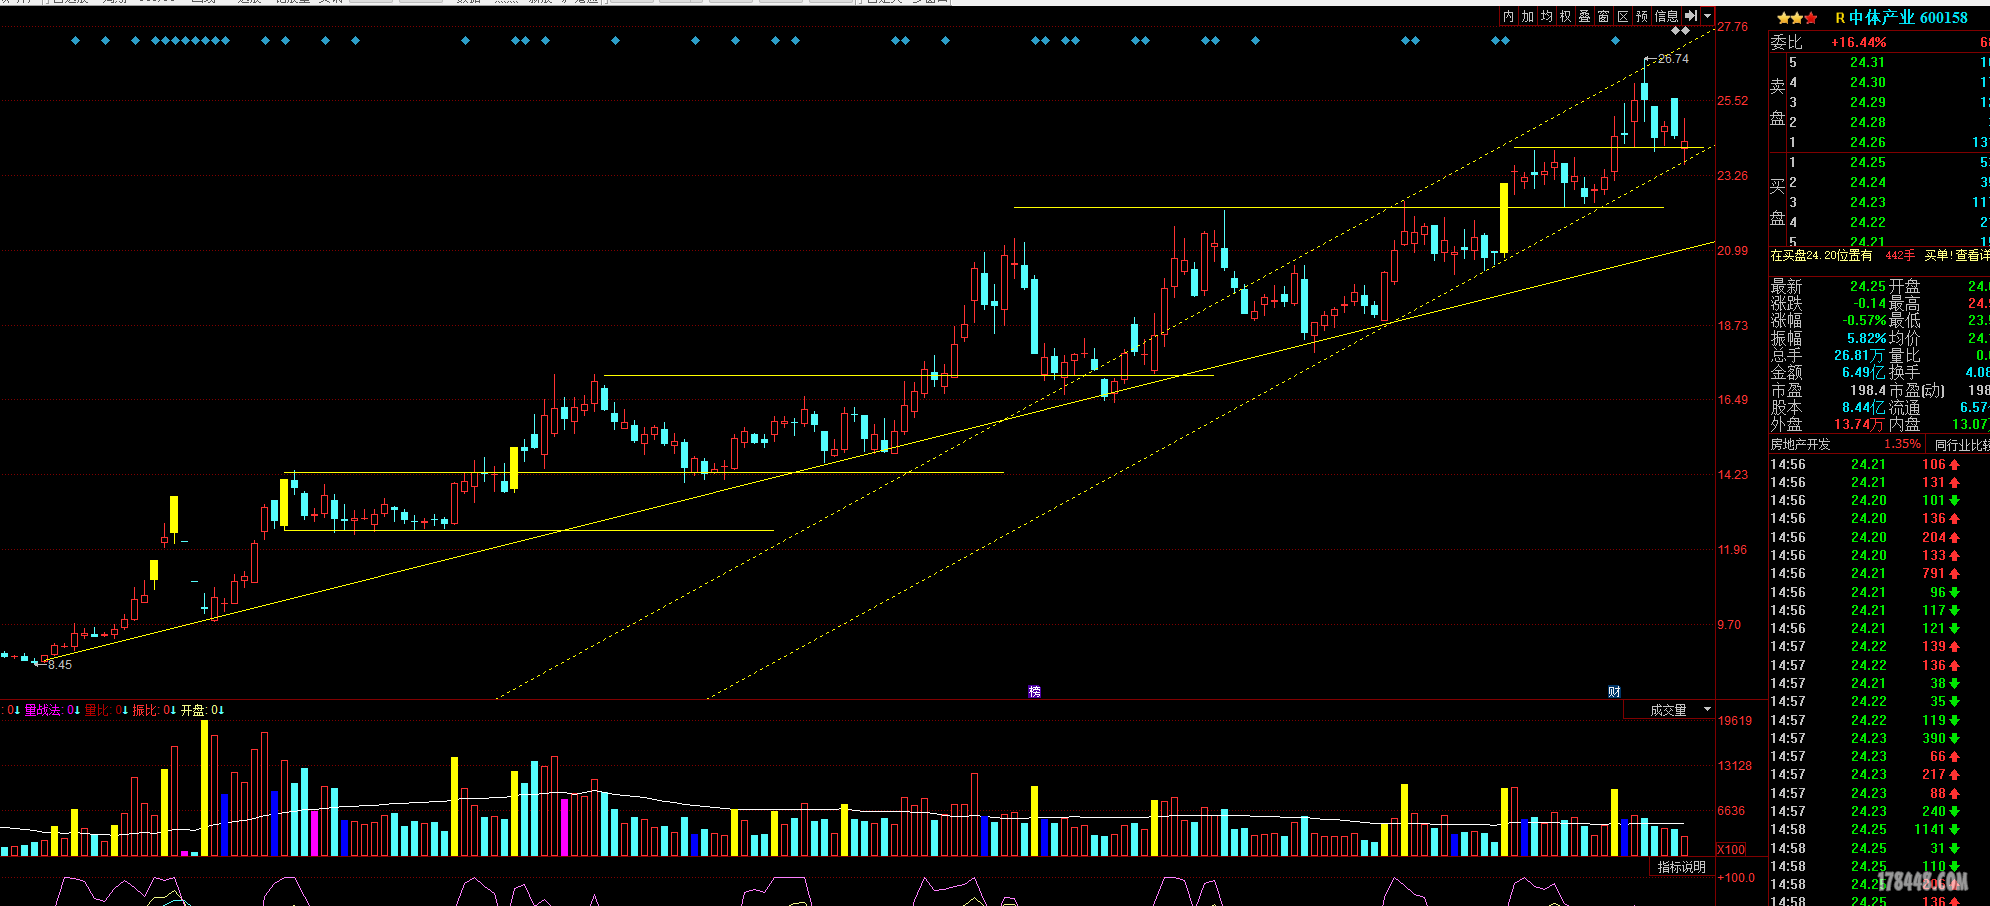Click the 中体产业 600158 stock title

point(1908,18)
